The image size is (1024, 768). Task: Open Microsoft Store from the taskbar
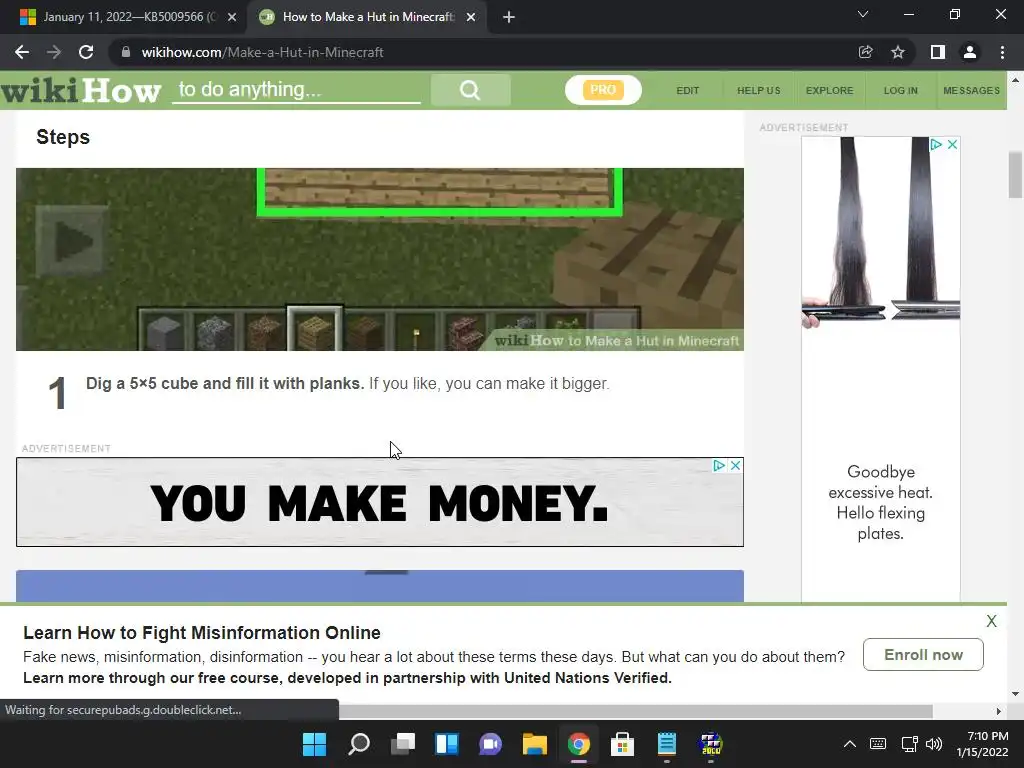622,744
